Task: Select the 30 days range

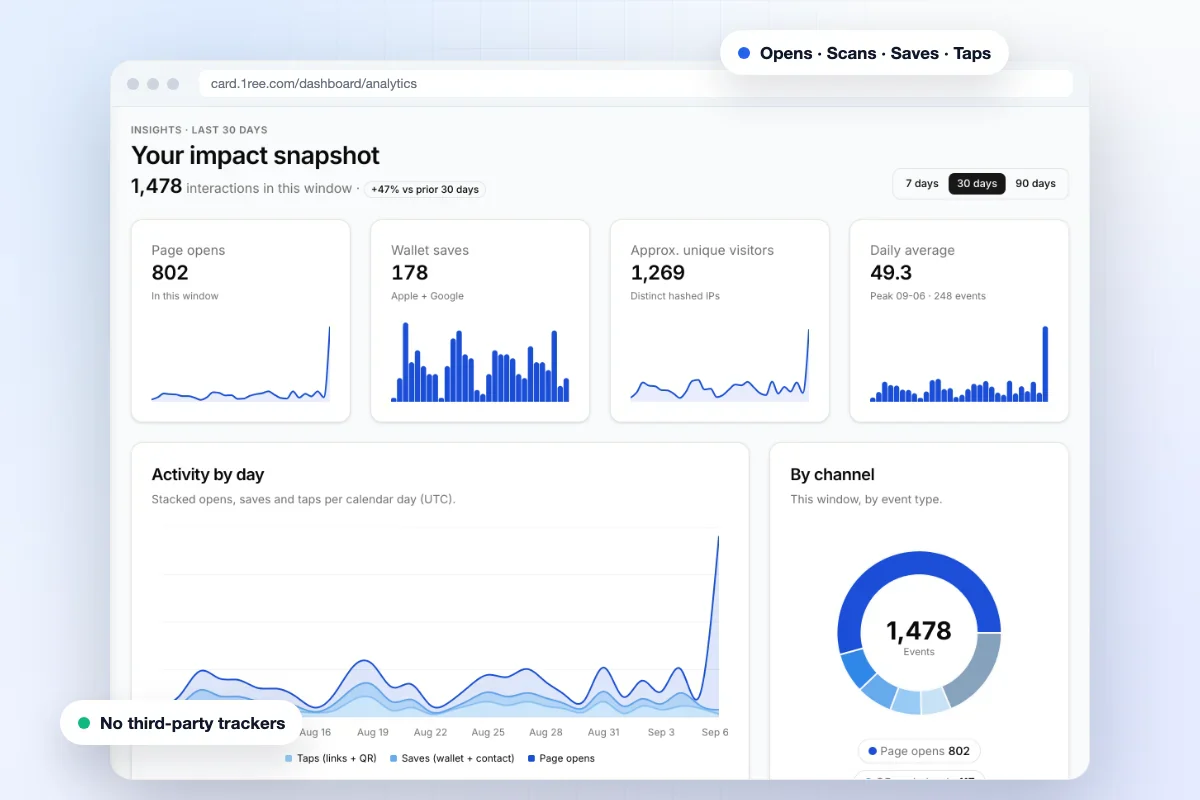Action: [977, 184]
